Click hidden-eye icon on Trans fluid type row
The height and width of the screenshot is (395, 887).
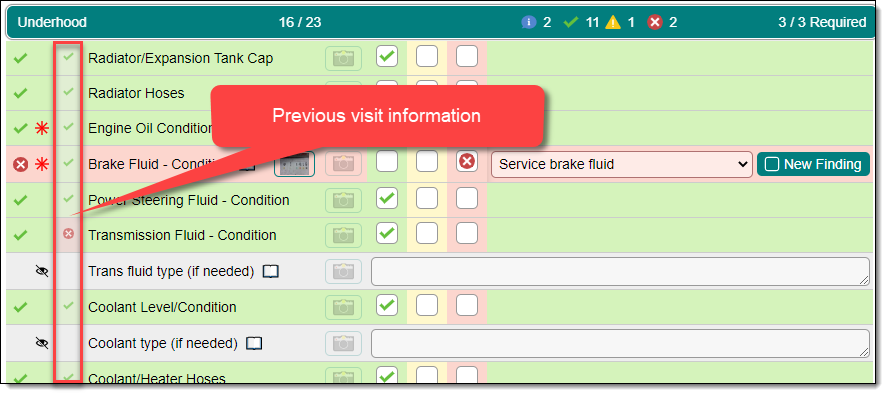pyautogui.click(x=42, y=272)
